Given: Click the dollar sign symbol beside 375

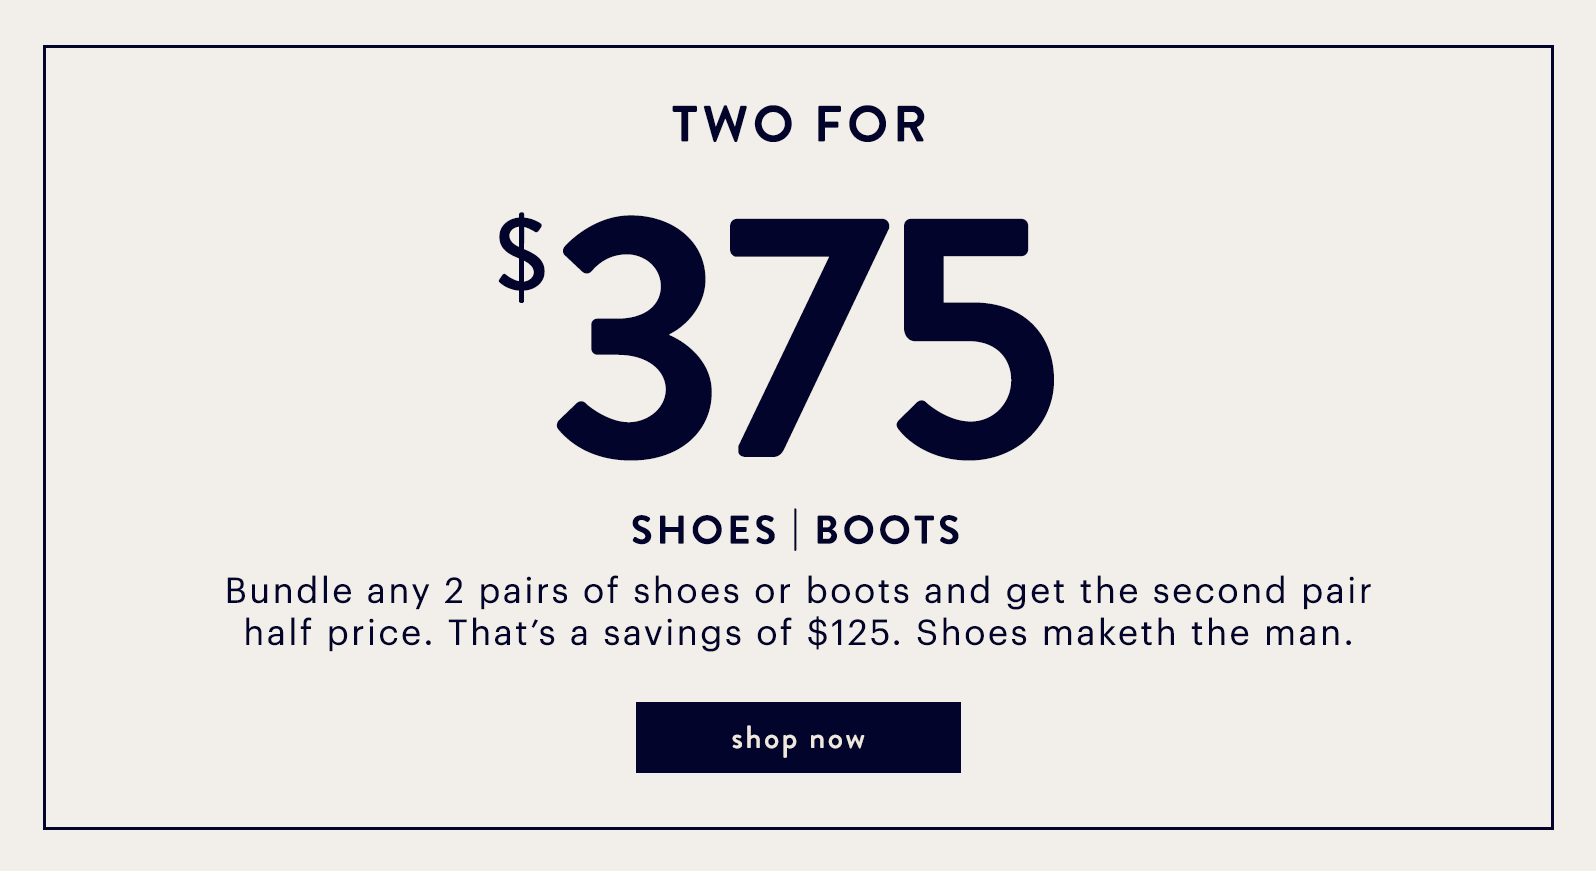Looking at the screenshot, I should coord(522,257).
